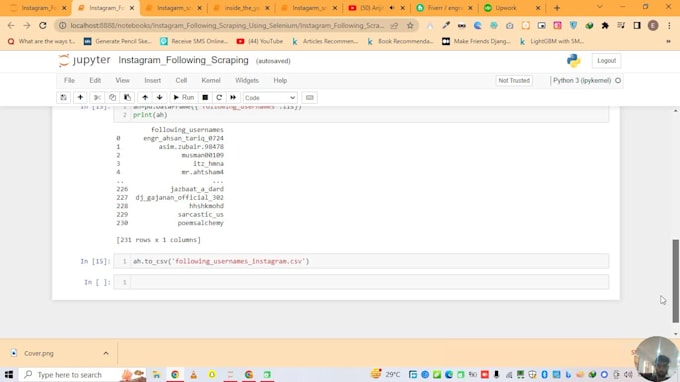
Task: Open the Receive SMS Online bookmark
Action: tap(194, 41)
